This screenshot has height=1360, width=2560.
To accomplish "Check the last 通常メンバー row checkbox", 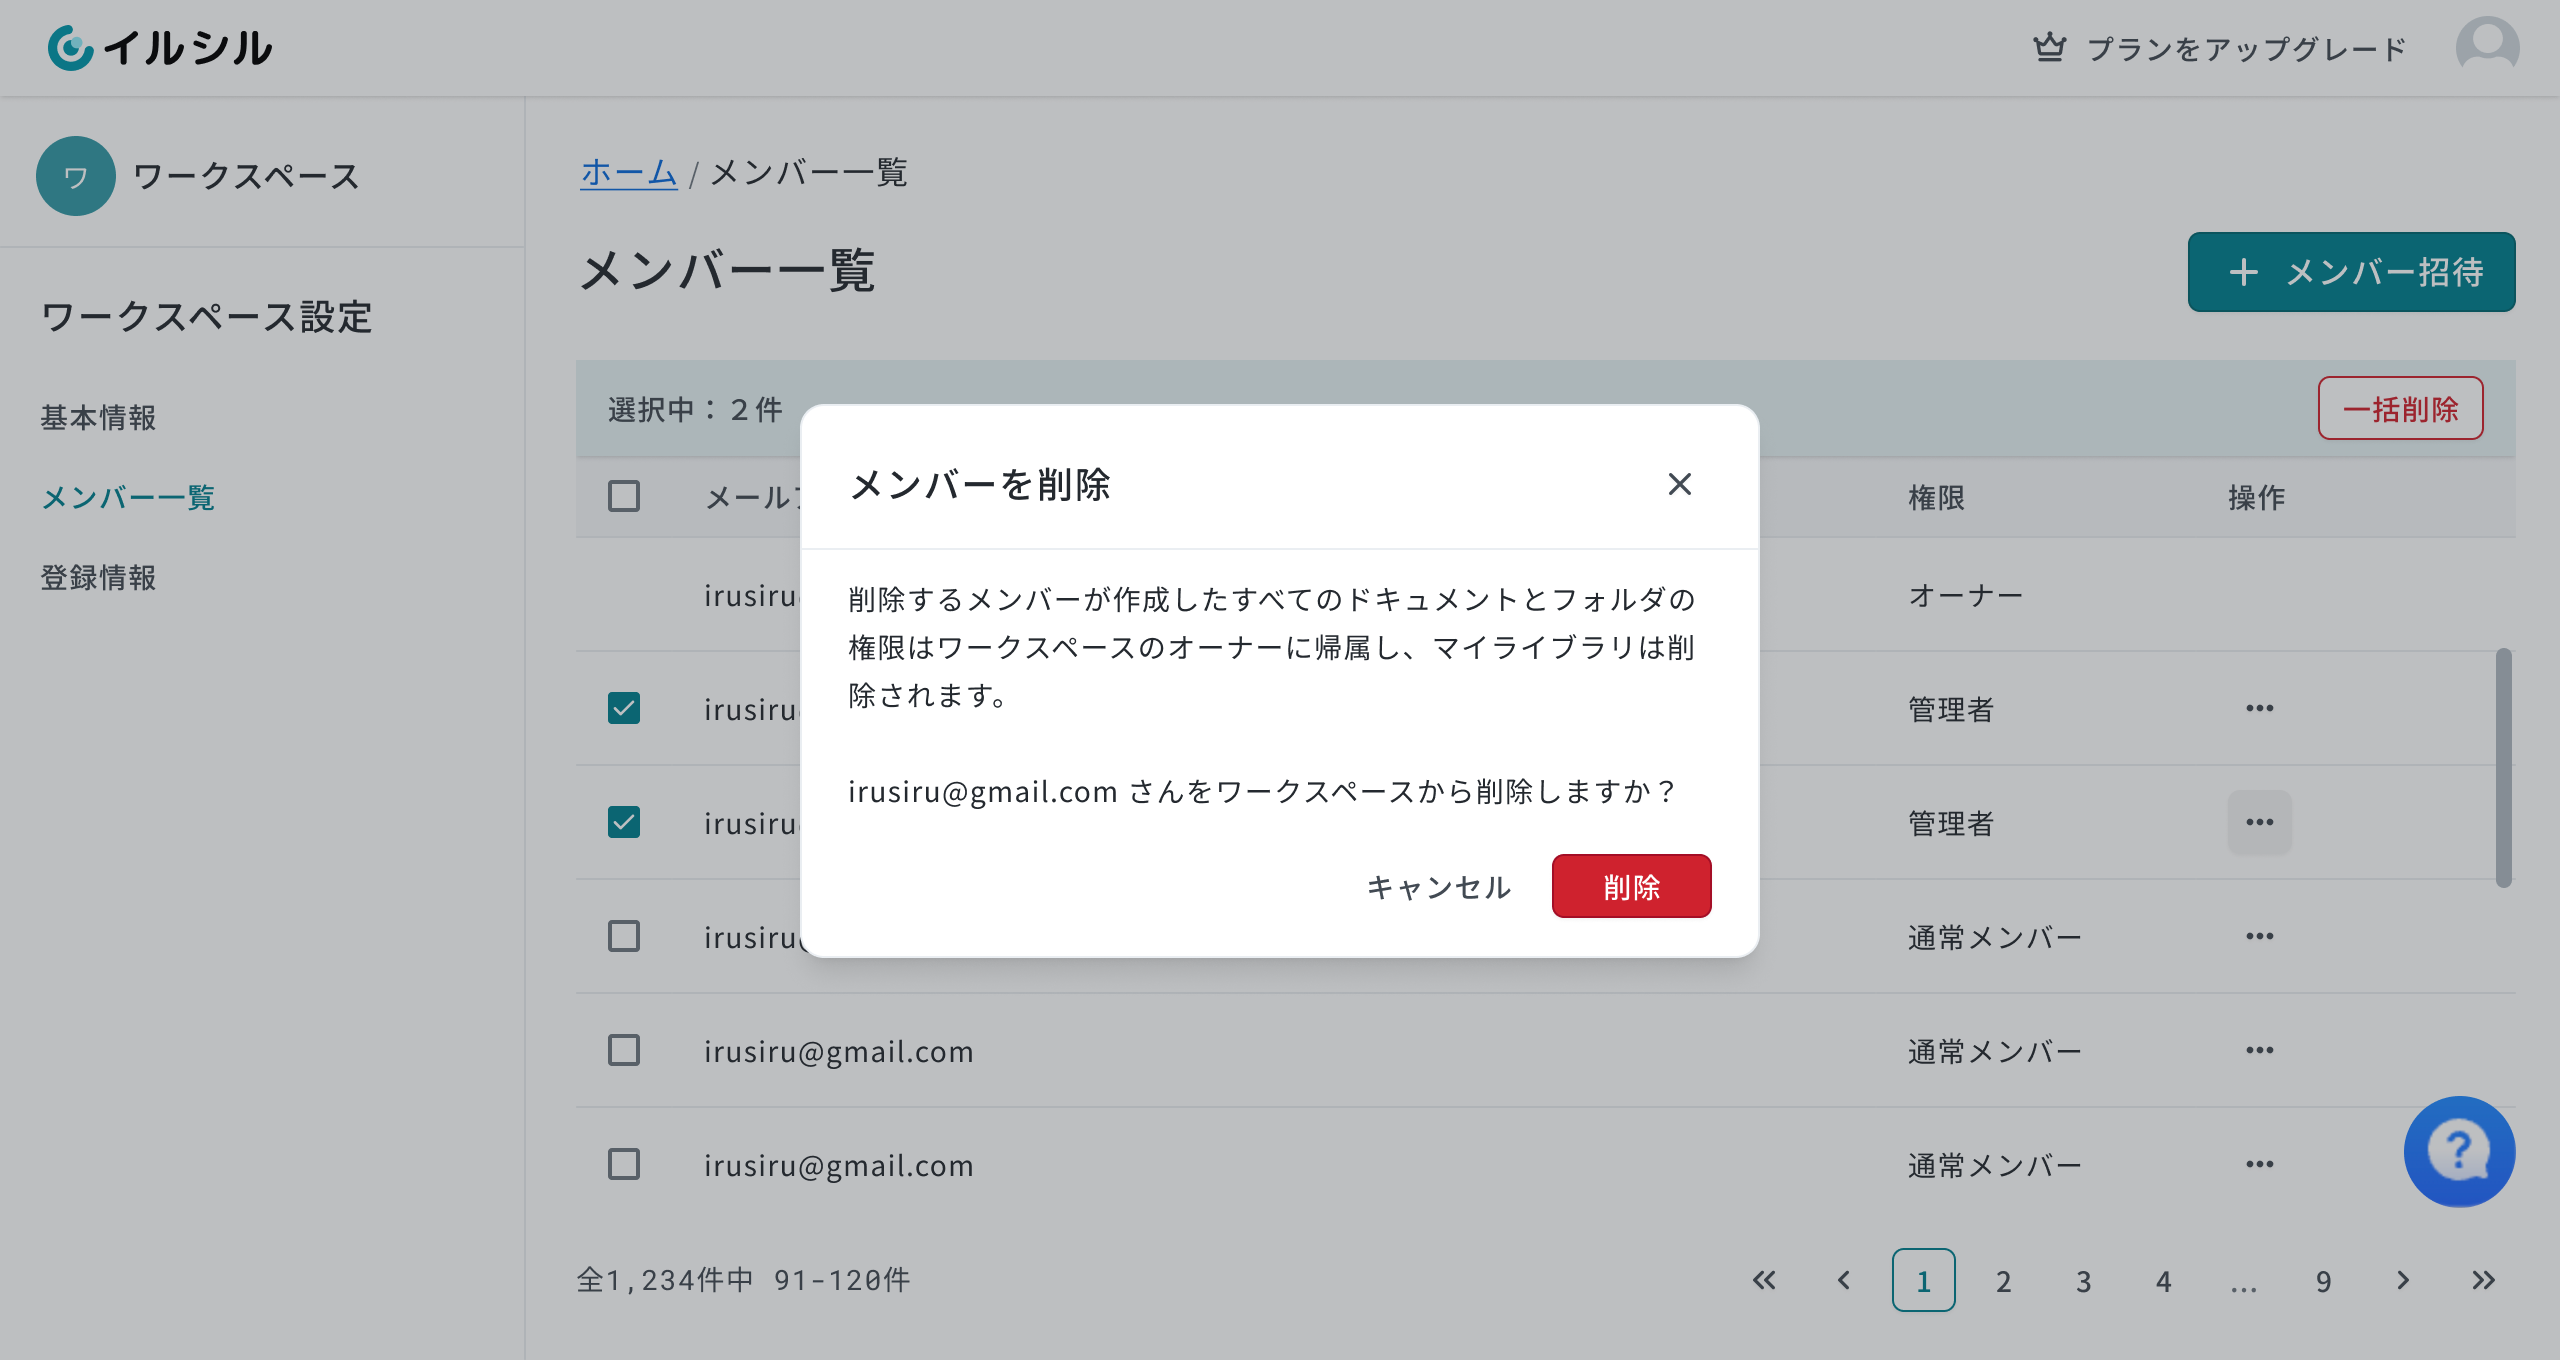I will 624,1164.
